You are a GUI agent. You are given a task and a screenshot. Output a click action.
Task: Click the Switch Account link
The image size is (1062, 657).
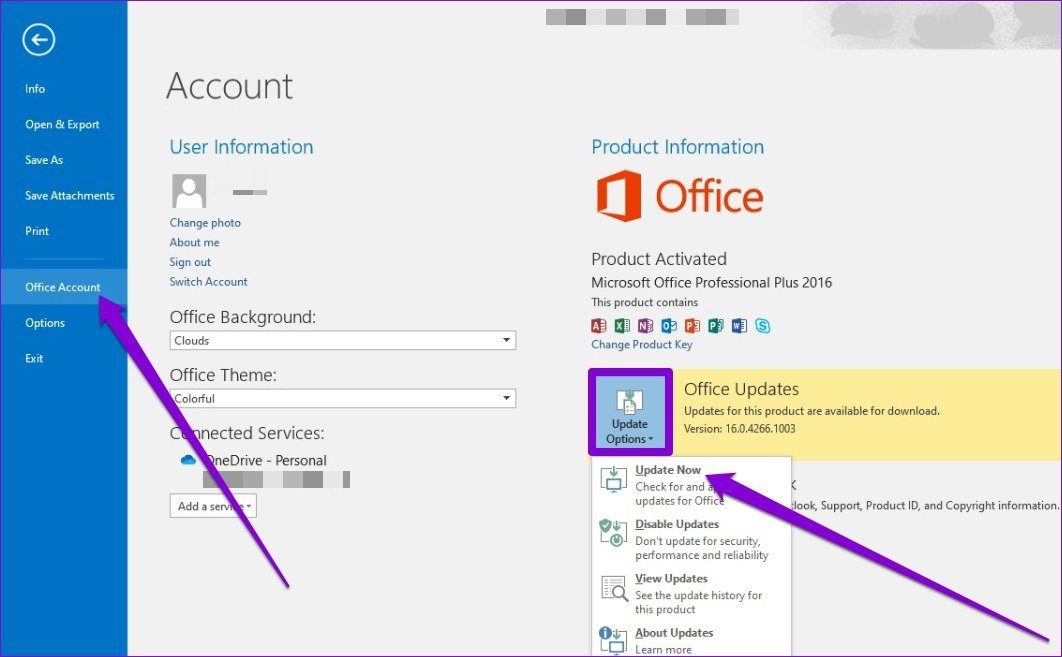coord(209,282)
